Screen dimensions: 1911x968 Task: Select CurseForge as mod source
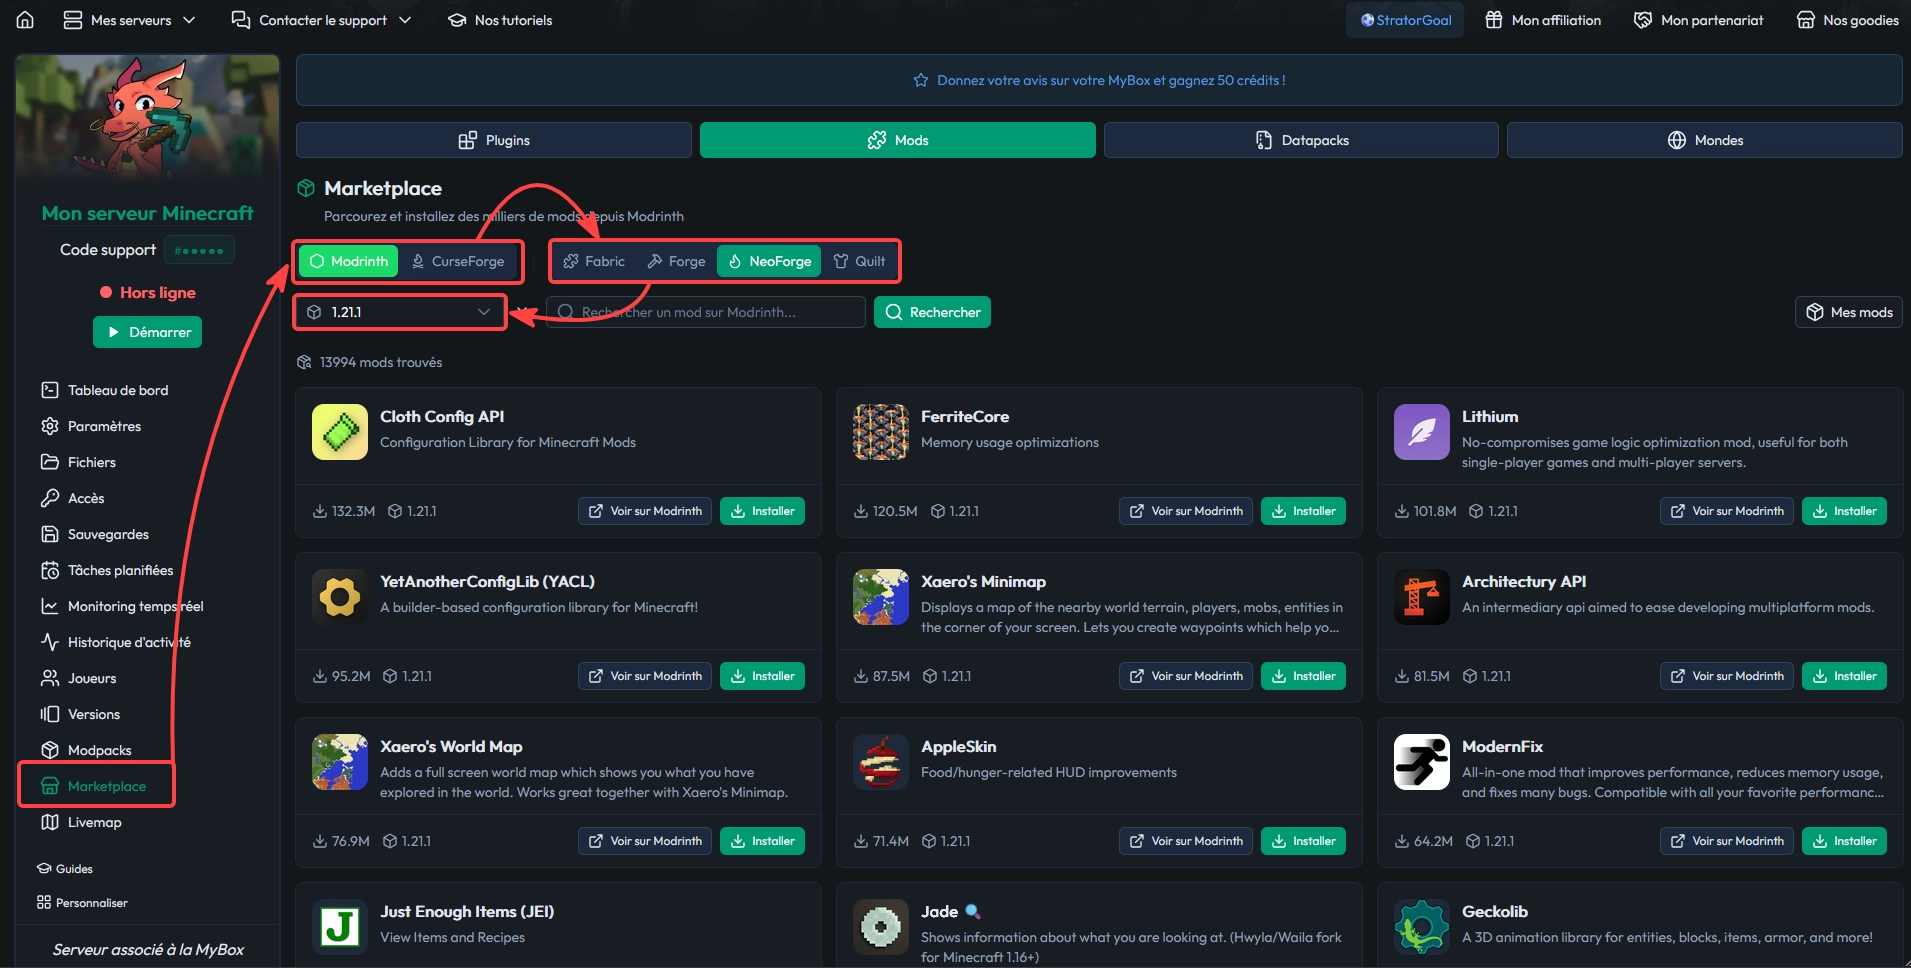click(x=458, y=261)
